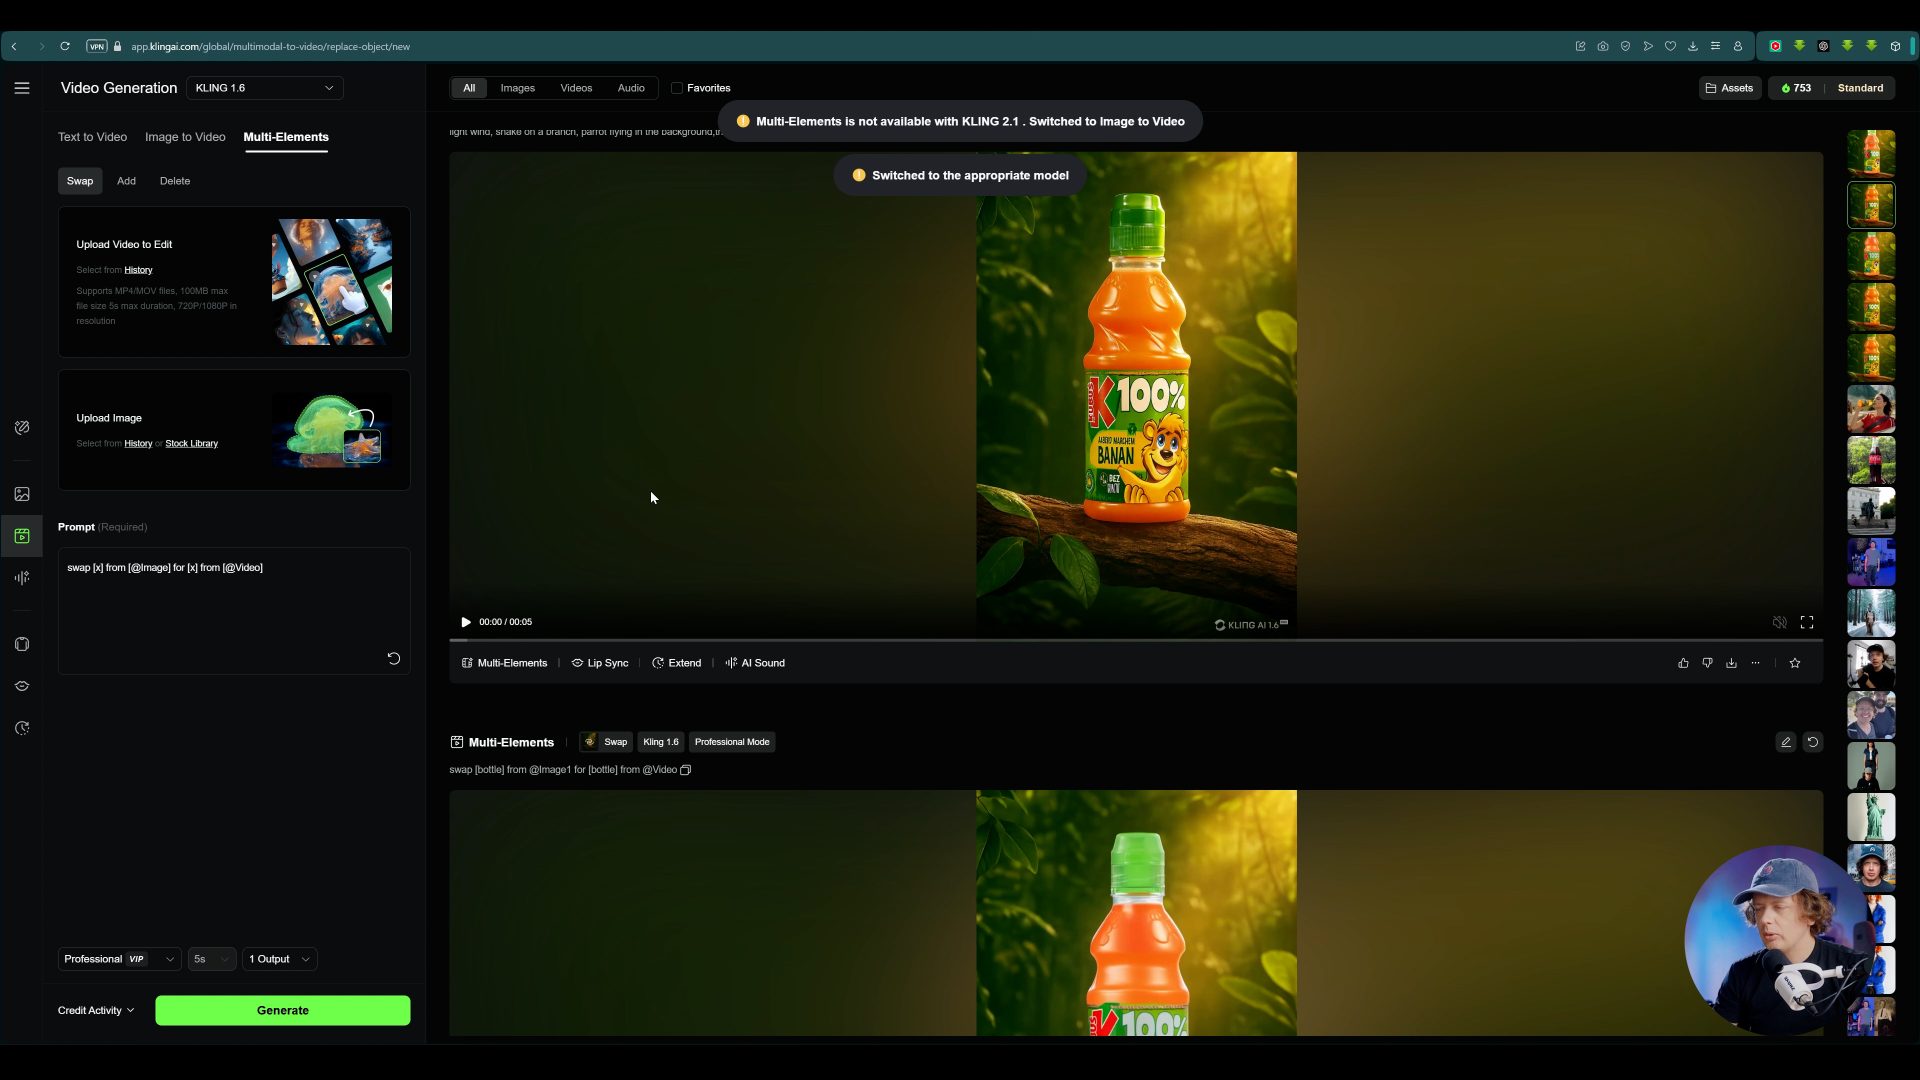Screen dimensions: 1920x1080
Task: Select the Statue of Liberty thumbnail
Action: click(x=1871, y=817)
